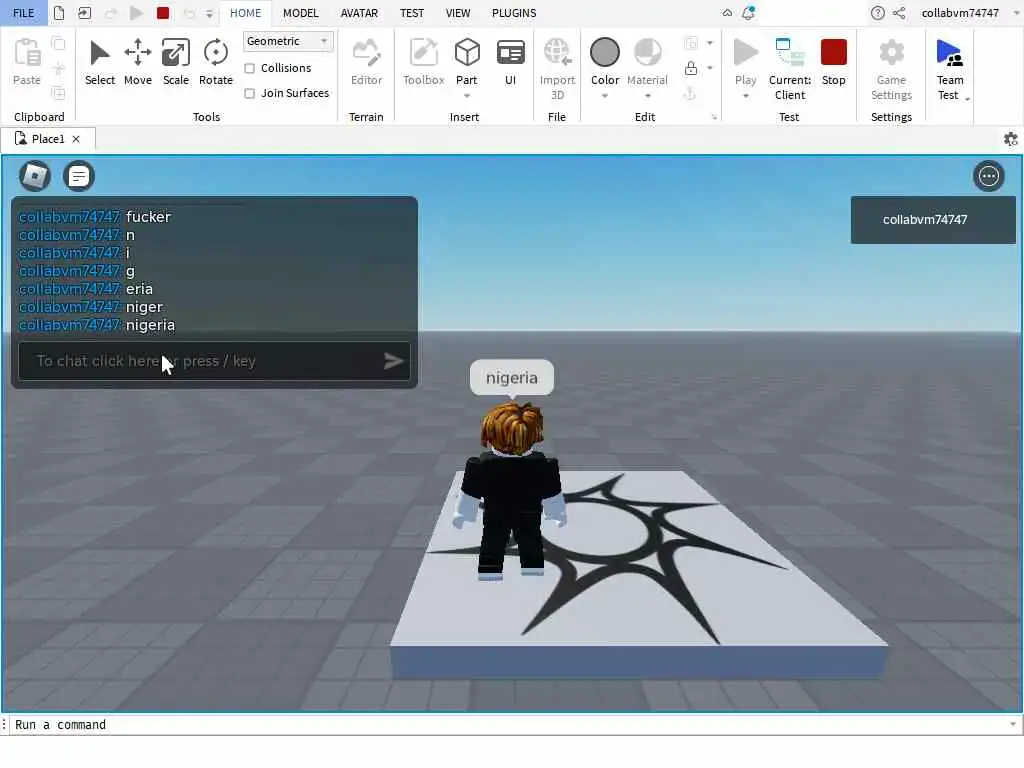Viewport: 1024px width, 768px height.
Task: Click the Edit group expand launcher
Action: (x=714, y=118)
